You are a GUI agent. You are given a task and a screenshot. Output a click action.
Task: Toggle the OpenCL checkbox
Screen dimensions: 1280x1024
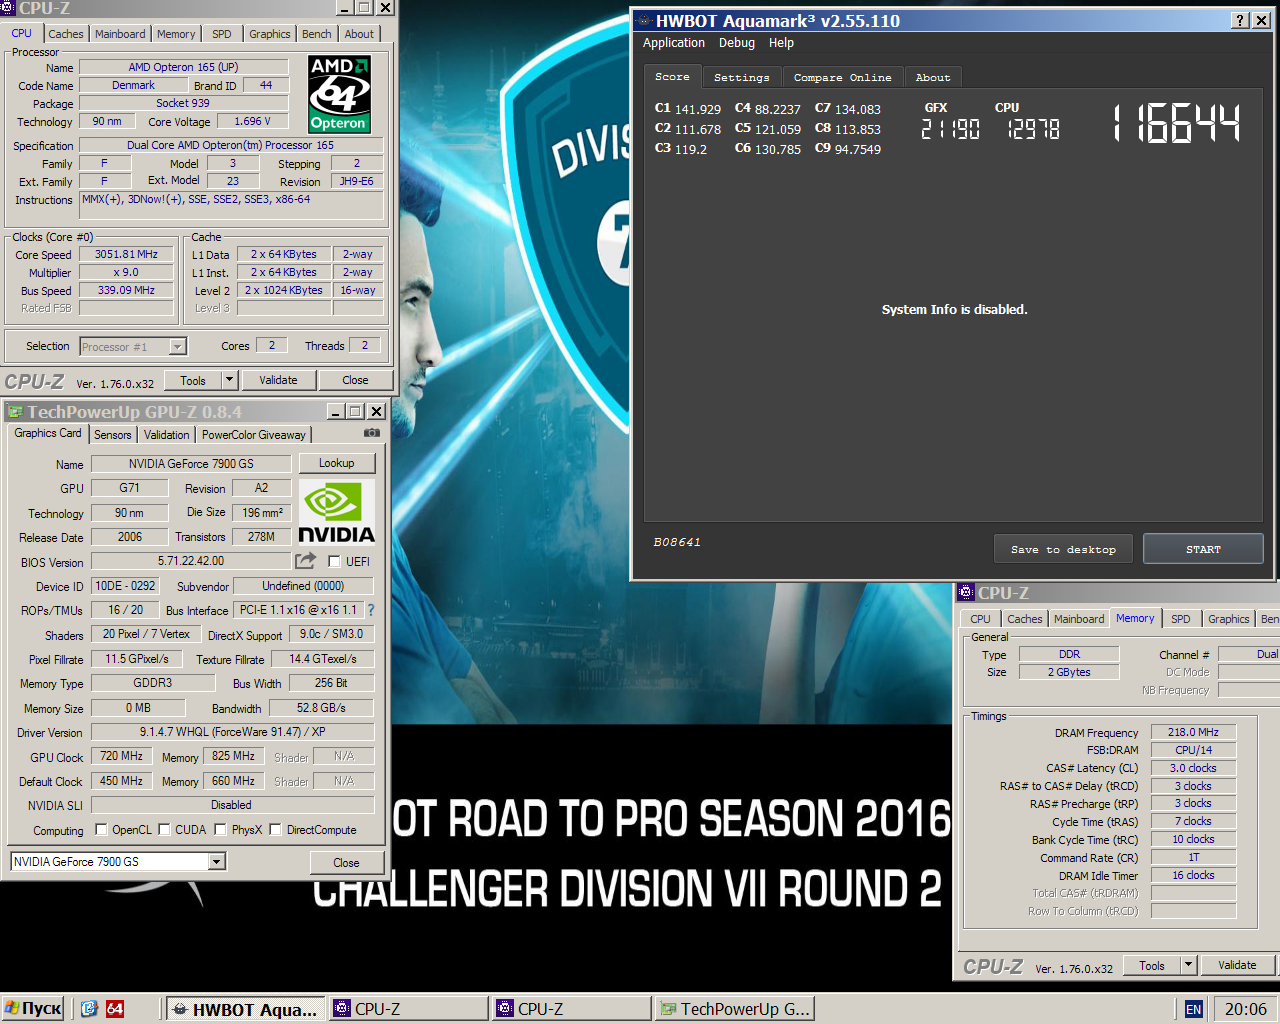pyautogui.click(x=101, y=830)
